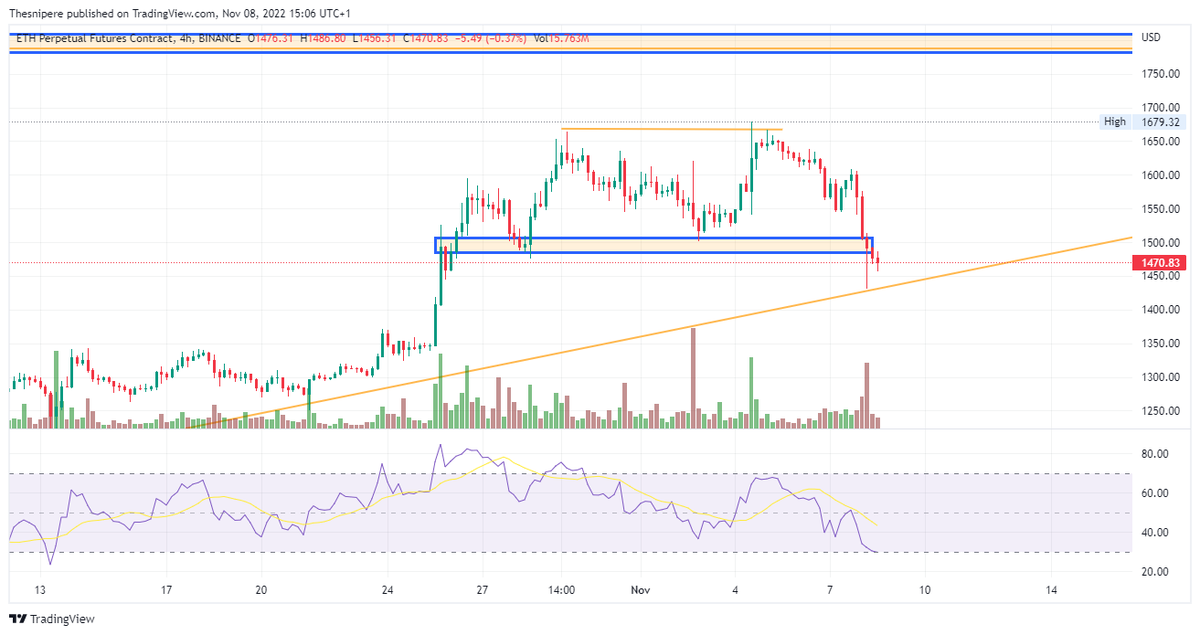Click the RSI 80.00 scale label
The width and height of the screenshot is (1200, 635).
tap(1155, 454)
